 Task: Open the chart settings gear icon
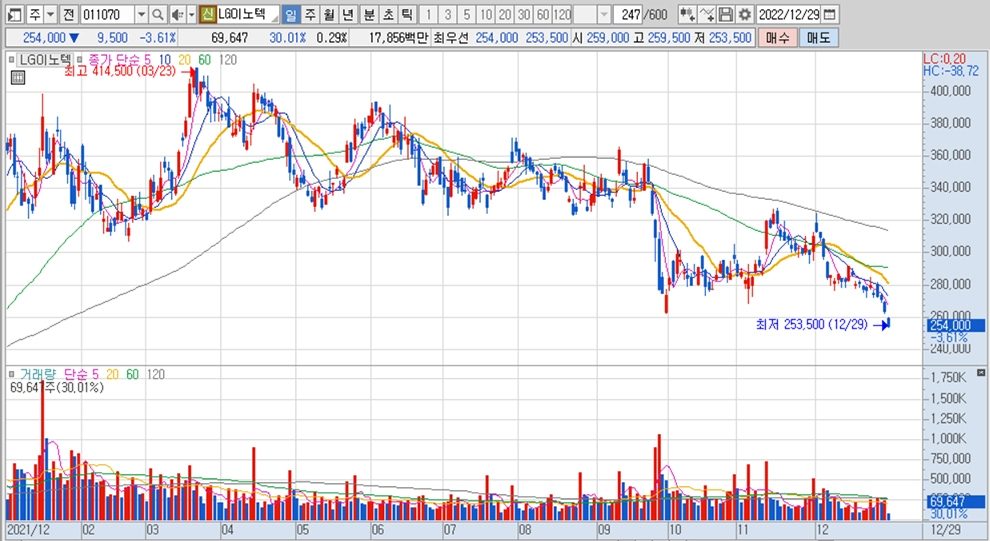(745, 15)
